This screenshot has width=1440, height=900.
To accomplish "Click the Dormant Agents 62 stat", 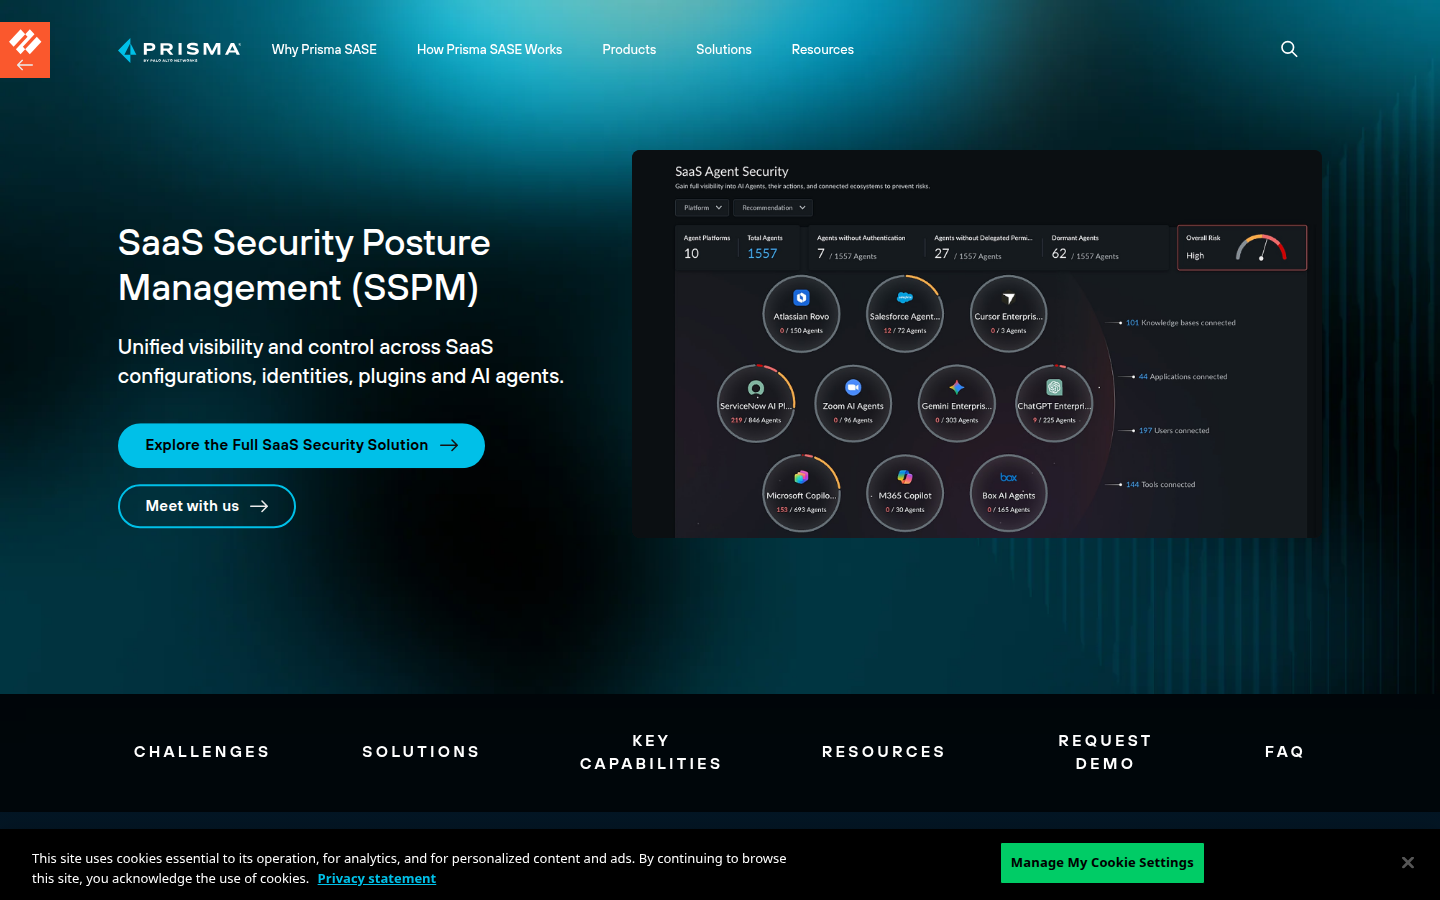I will click(x=1085, y=248).
